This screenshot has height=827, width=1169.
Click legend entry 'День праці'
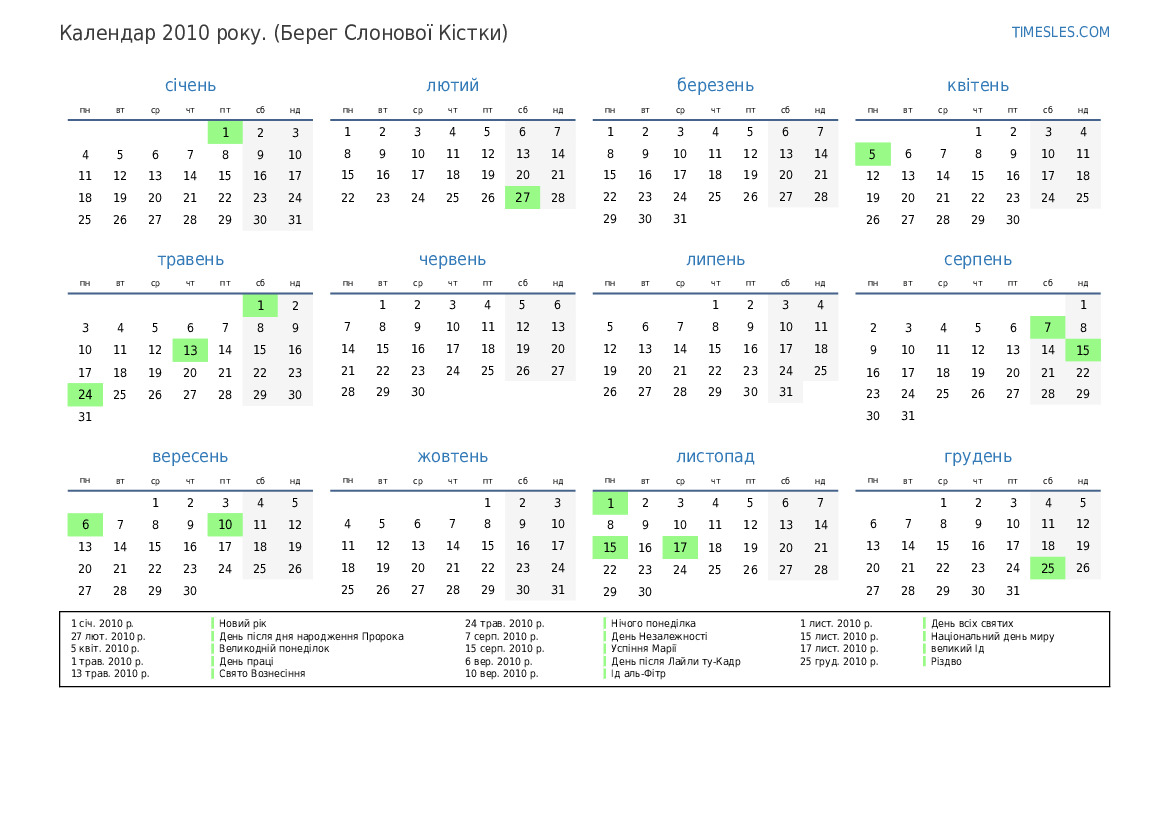click(x=246, y=661)
